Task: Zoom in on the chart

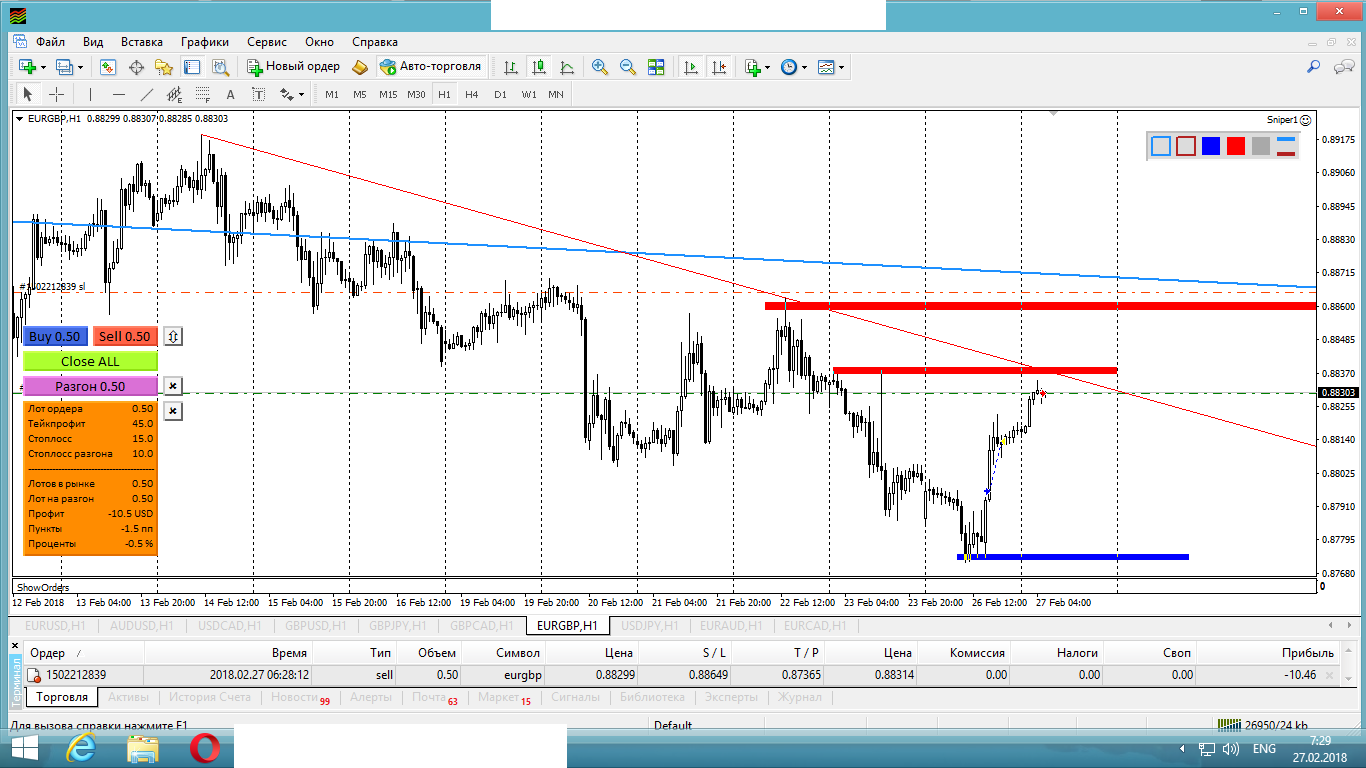Action: click(x=600, y=67)
